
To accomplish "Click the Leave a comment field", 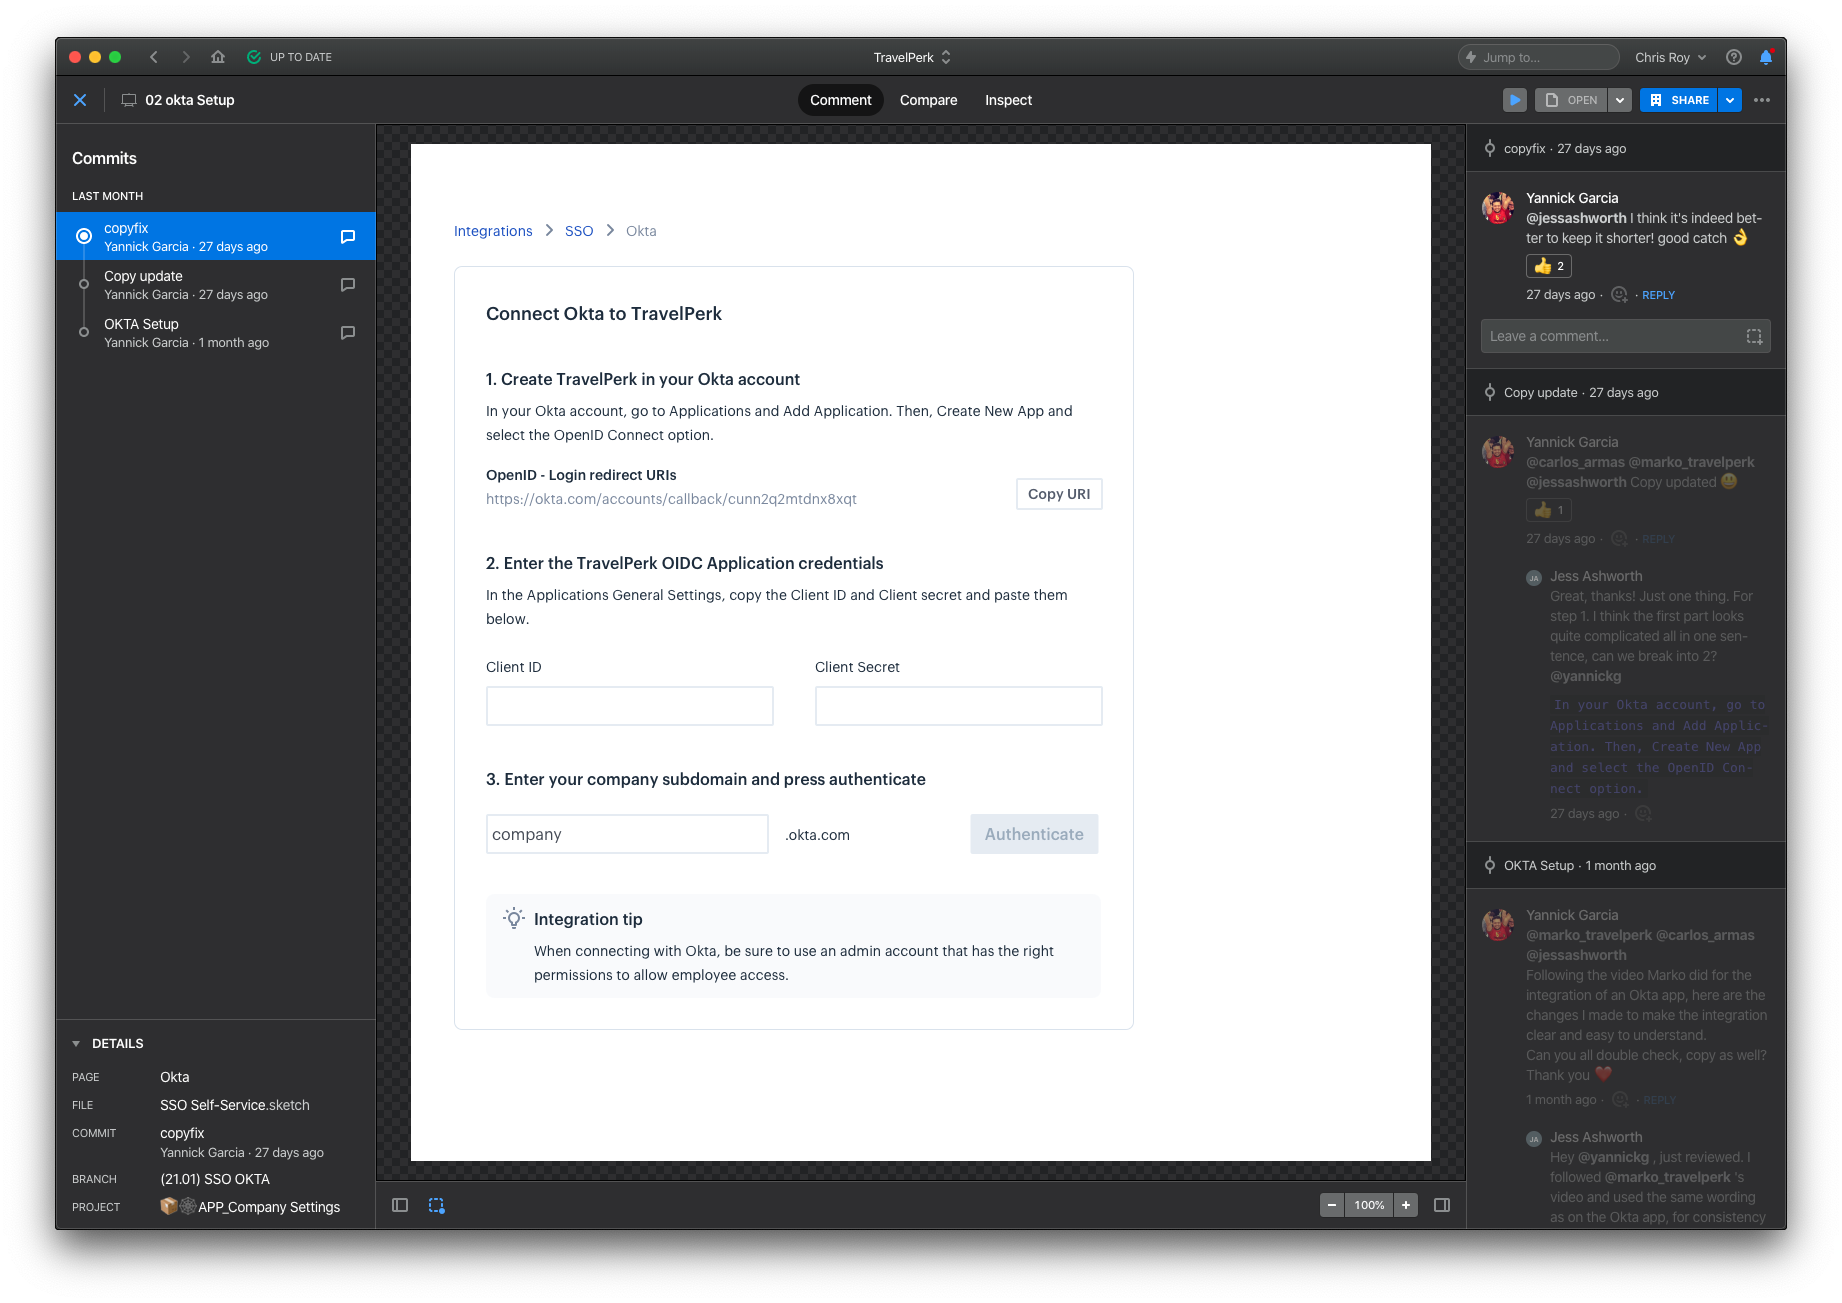I will point(1626,336).
